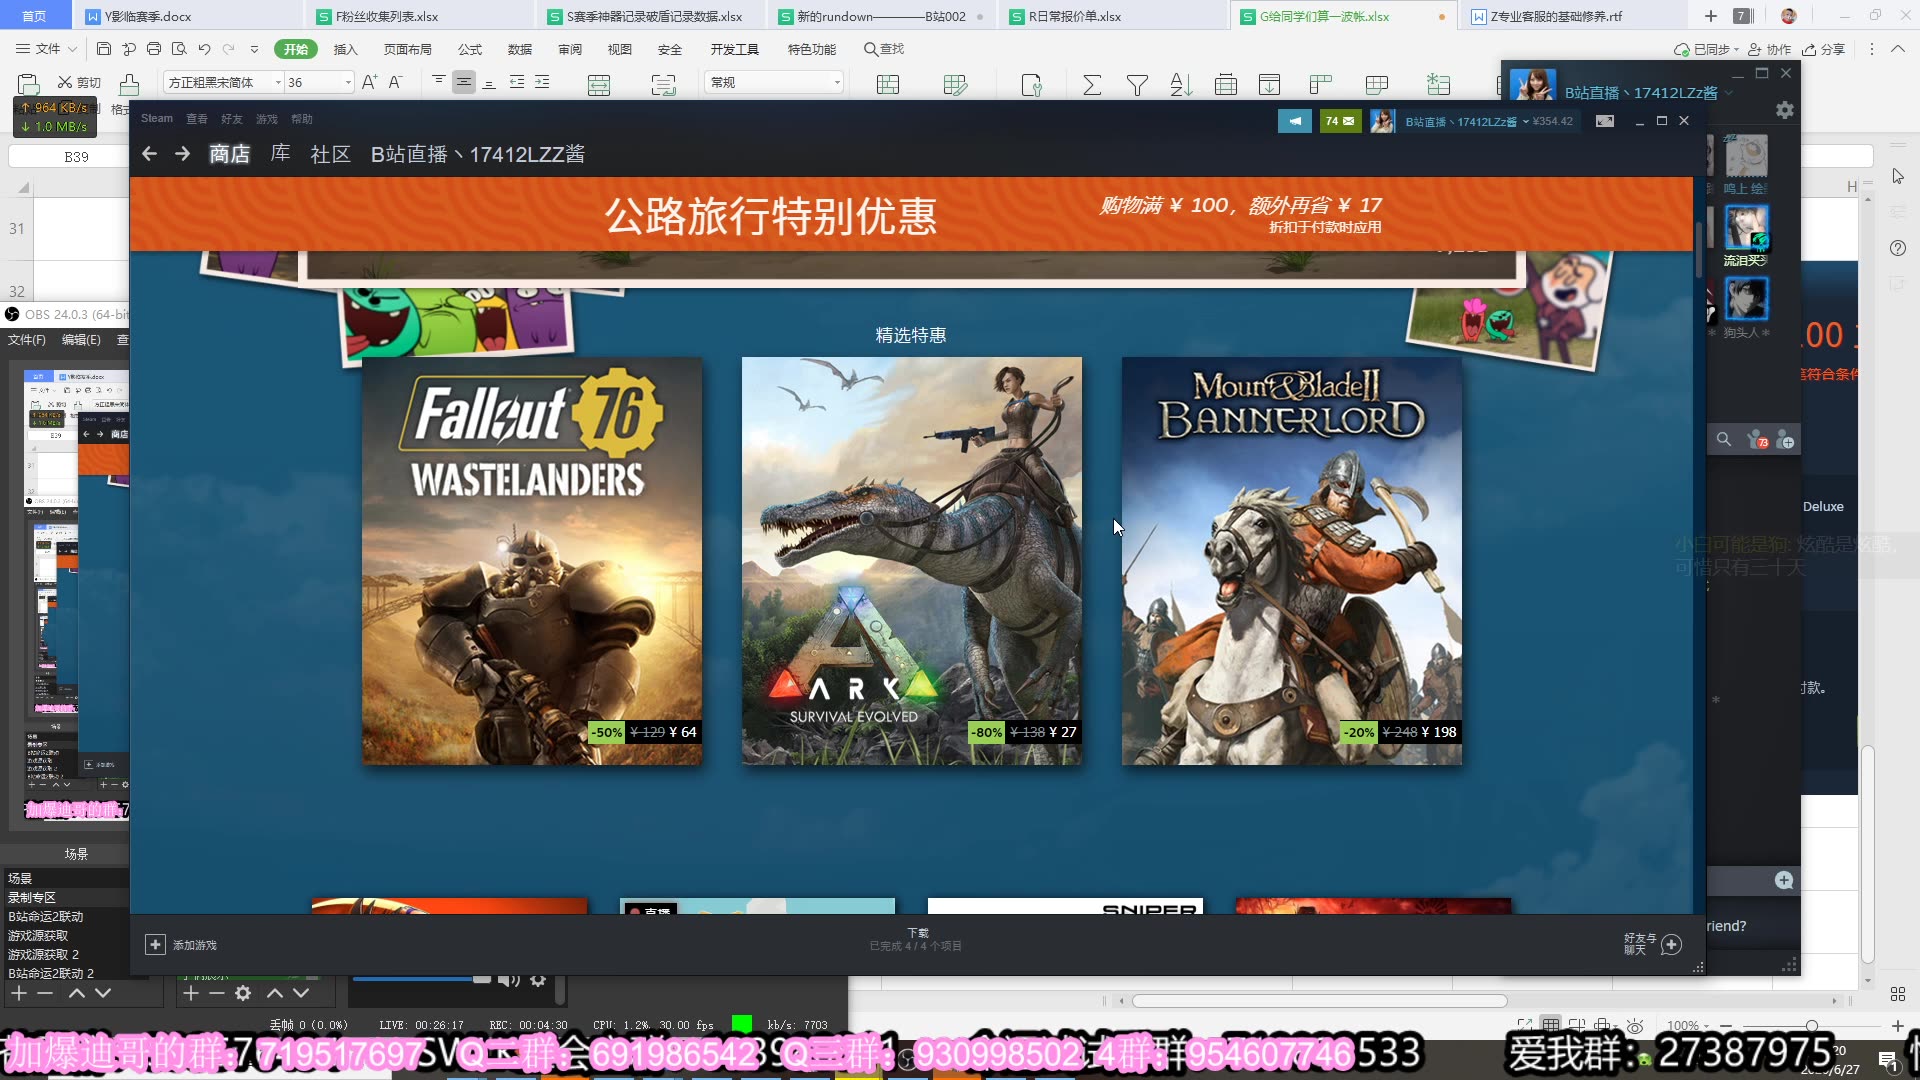Open quick access toolbar customize dropdown
The image size is (1920, 1080).
pos(254,49)
